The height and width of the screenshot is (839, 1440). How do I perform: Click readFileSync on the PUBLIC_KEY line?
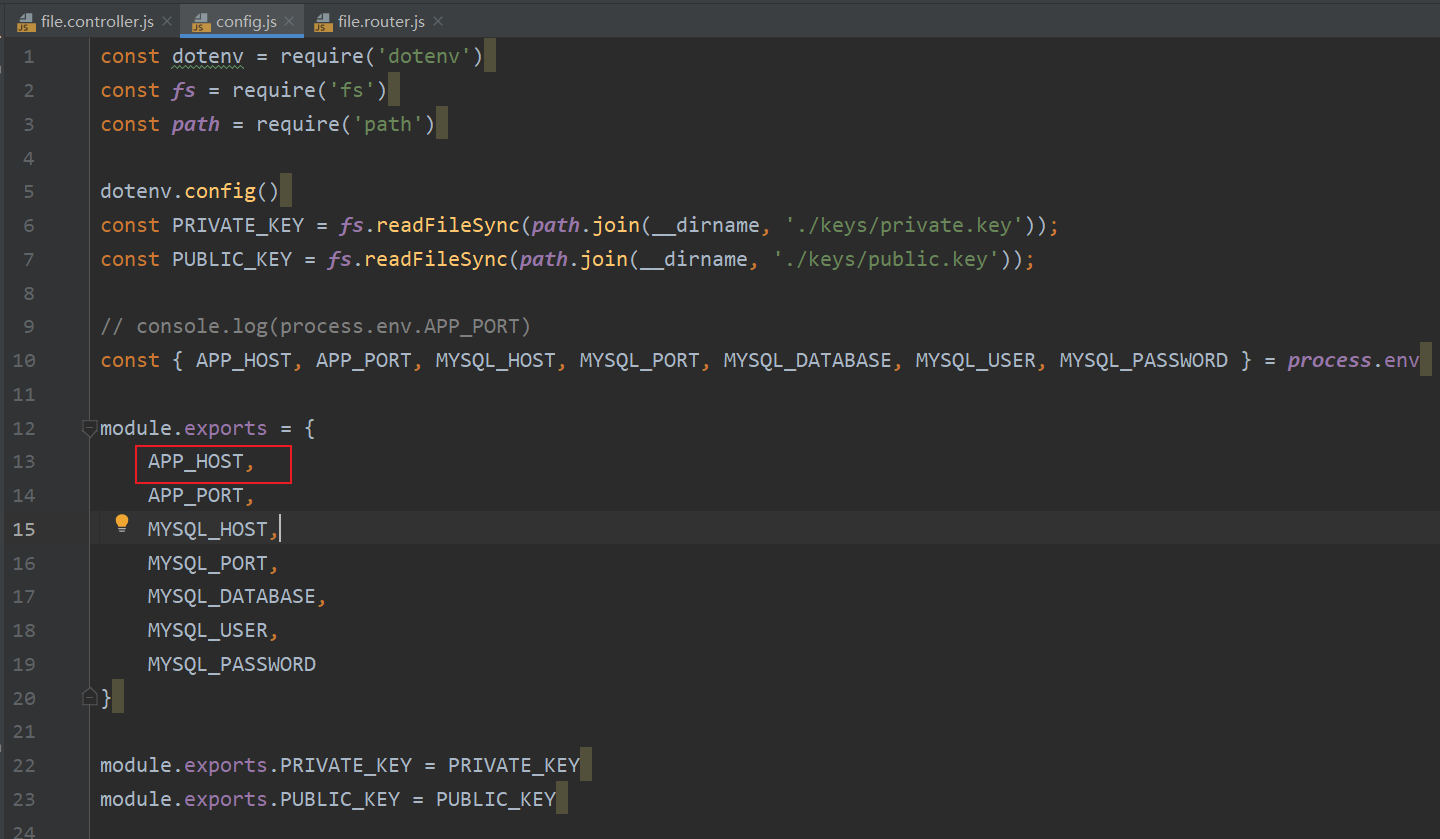pos(436,259)
